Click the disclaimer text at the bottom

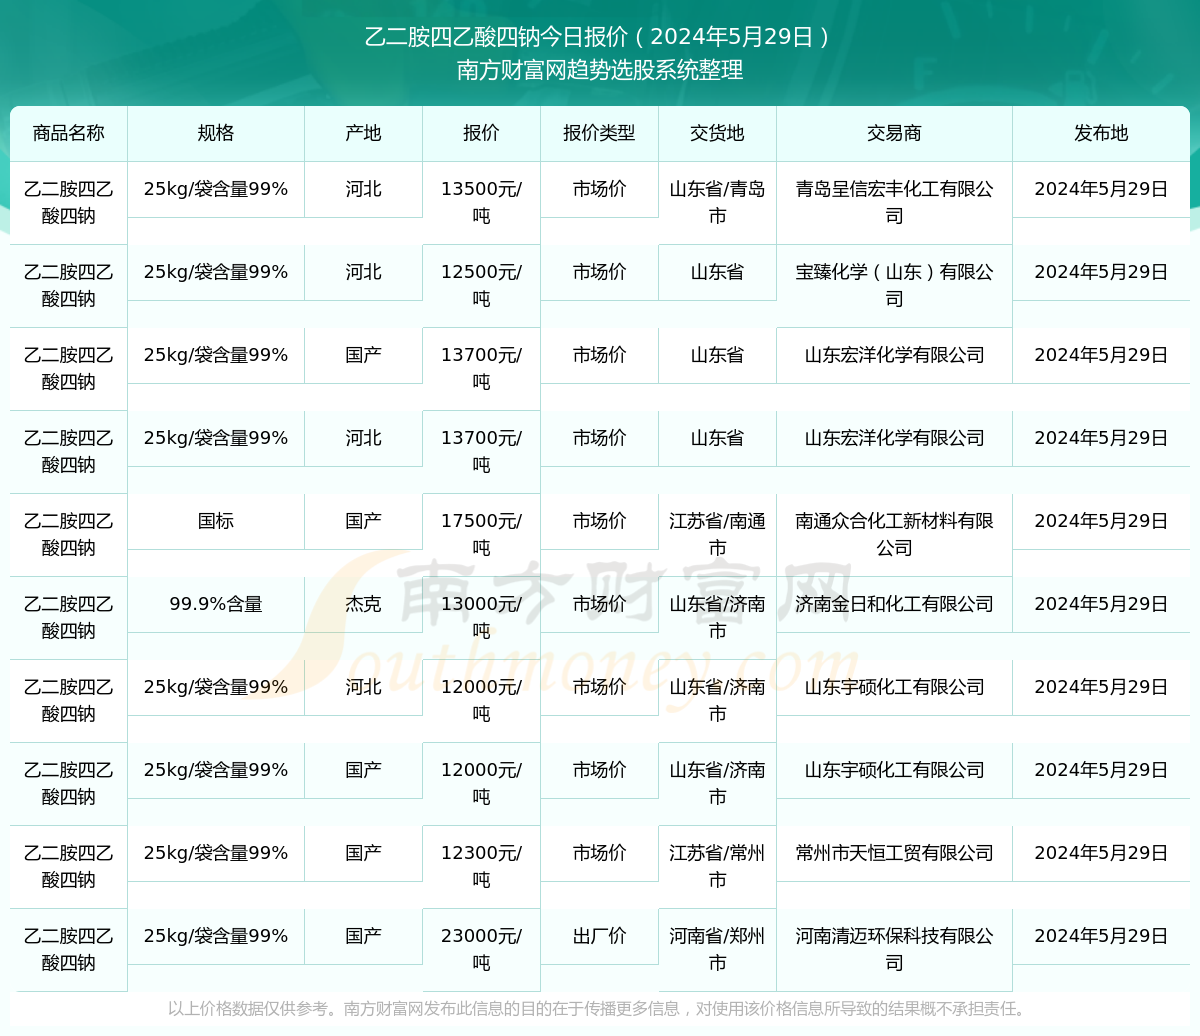[x=599, y=1009]
